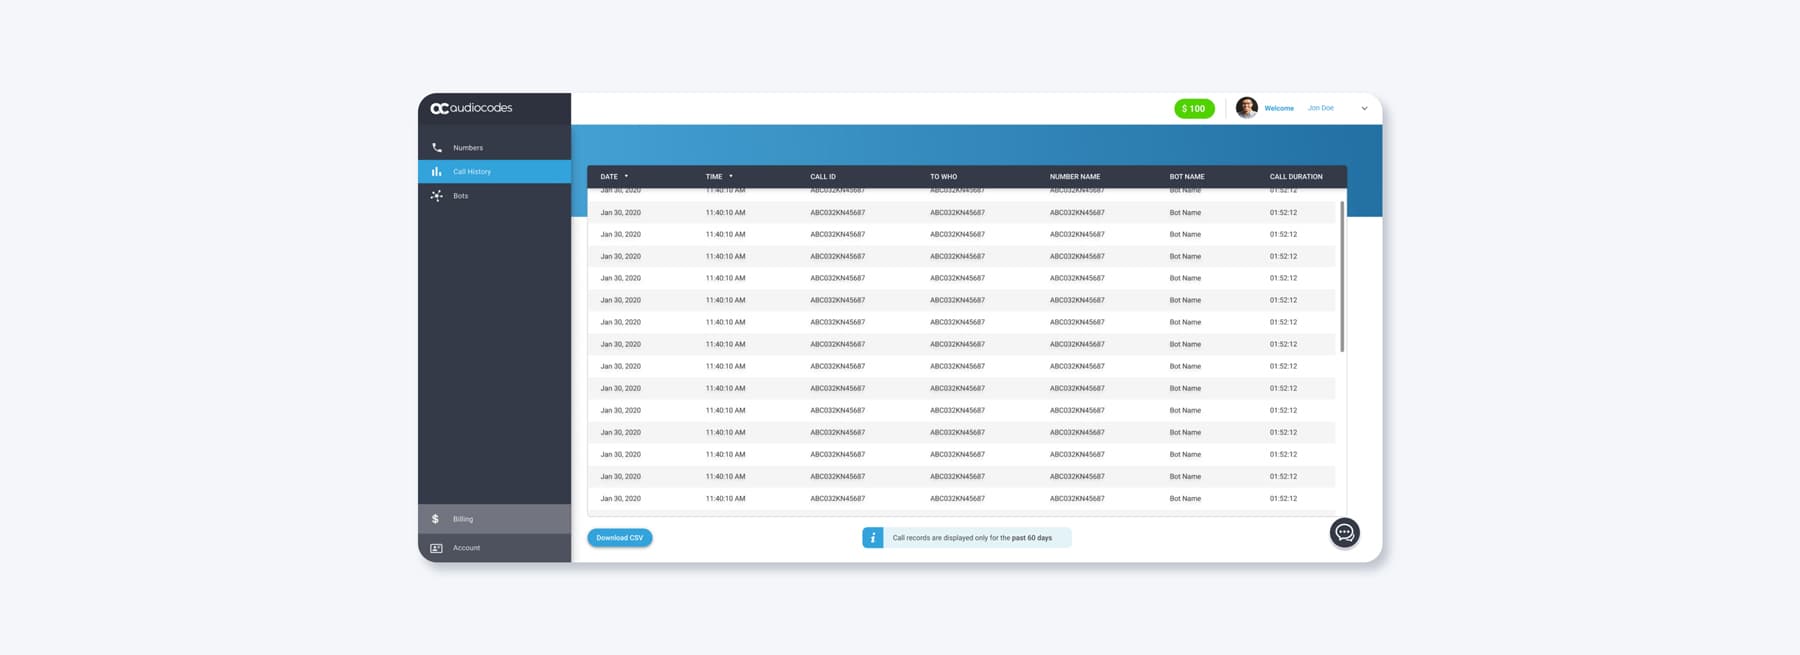Open the Numbers menu item
This screenshot has width=1800, height=655.
pos(468,148)
